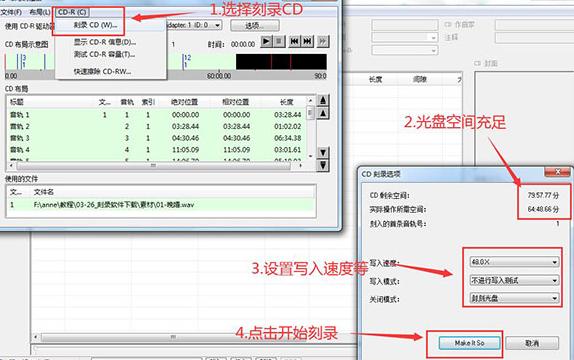Select the 音轨 2 row

pos(157,126)
